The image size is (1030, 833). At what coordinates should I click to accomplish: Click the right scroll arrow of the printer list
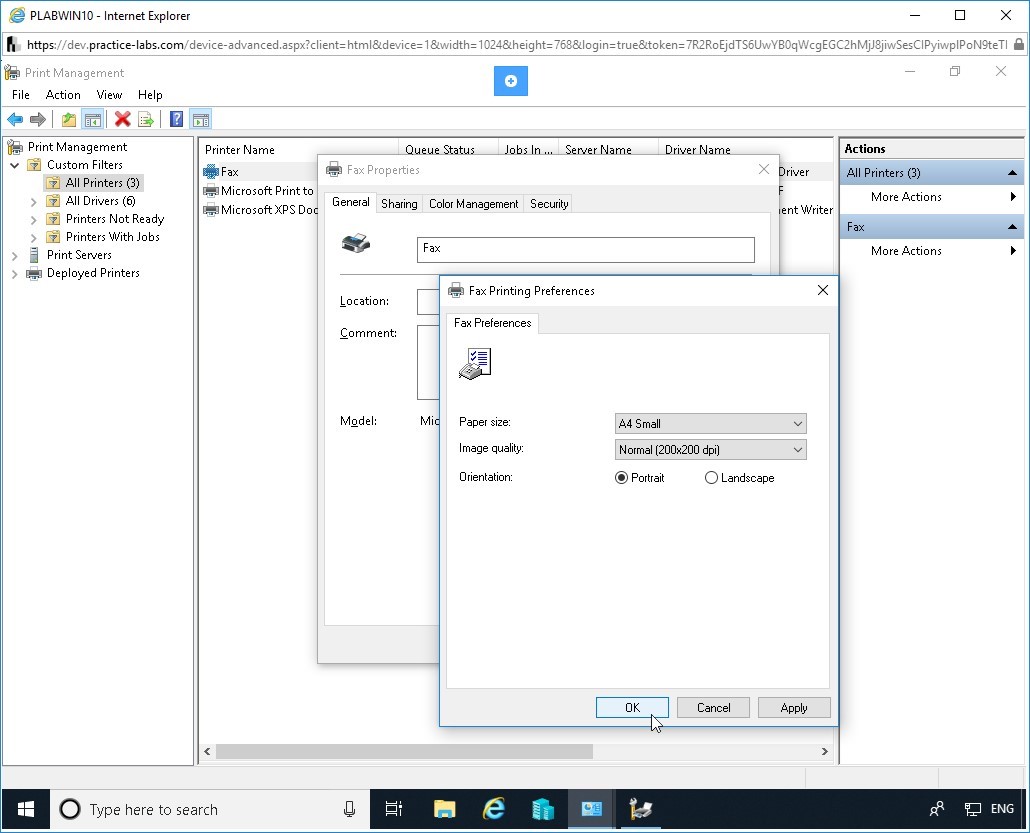824,752
